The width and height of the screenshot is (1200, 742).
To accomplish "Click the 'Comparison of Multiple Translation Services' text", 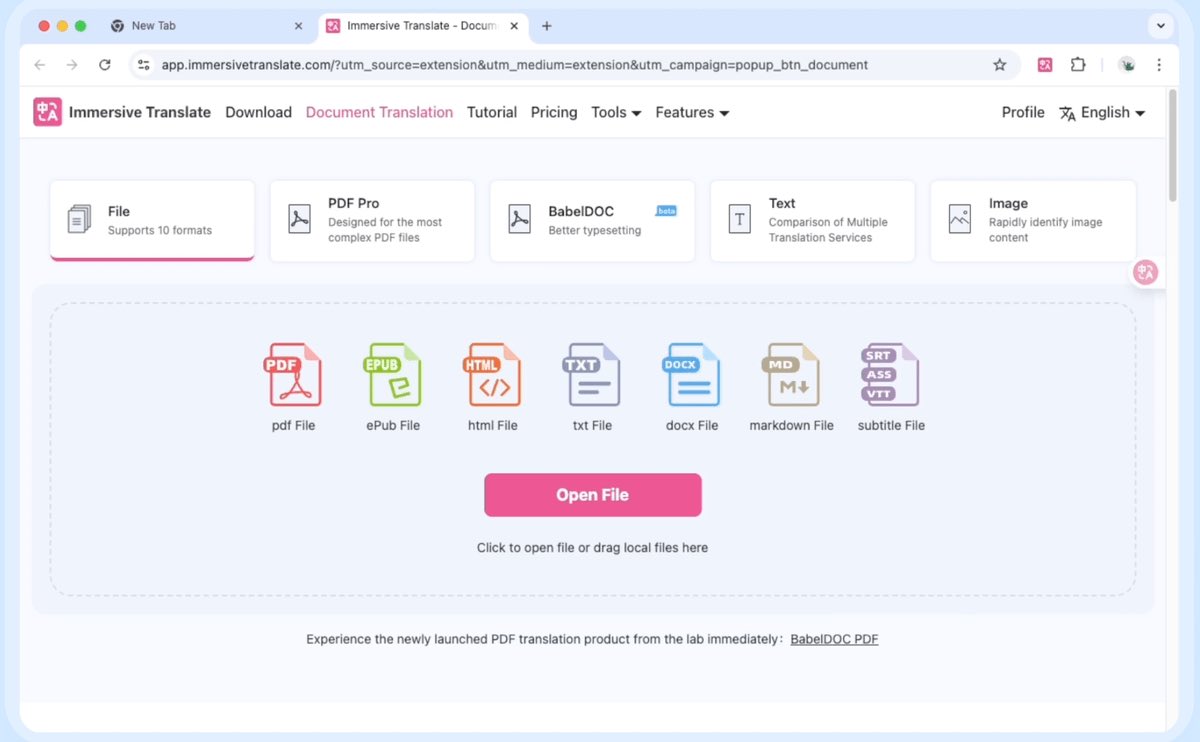I will click(828, 230).
